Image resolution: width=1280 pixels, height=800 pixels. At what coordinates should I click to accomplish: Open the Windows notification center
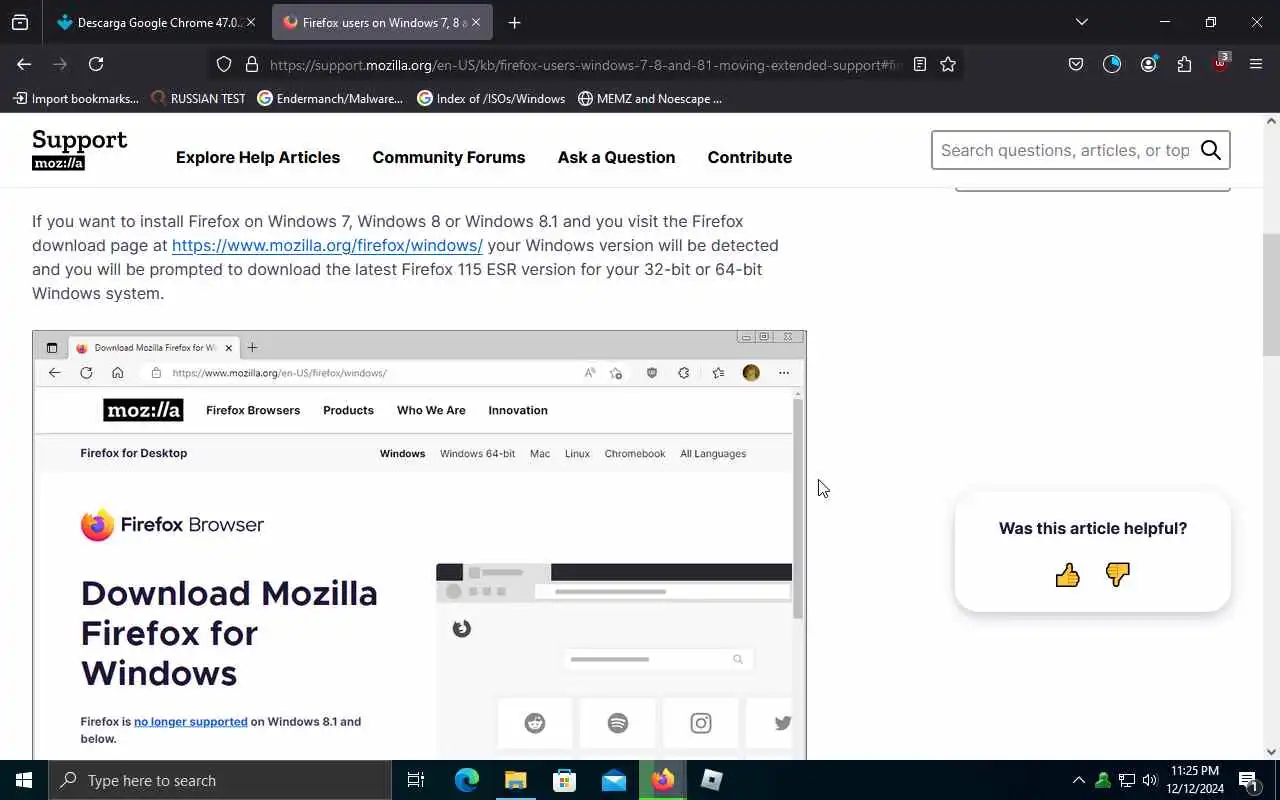pos(1248,780)
